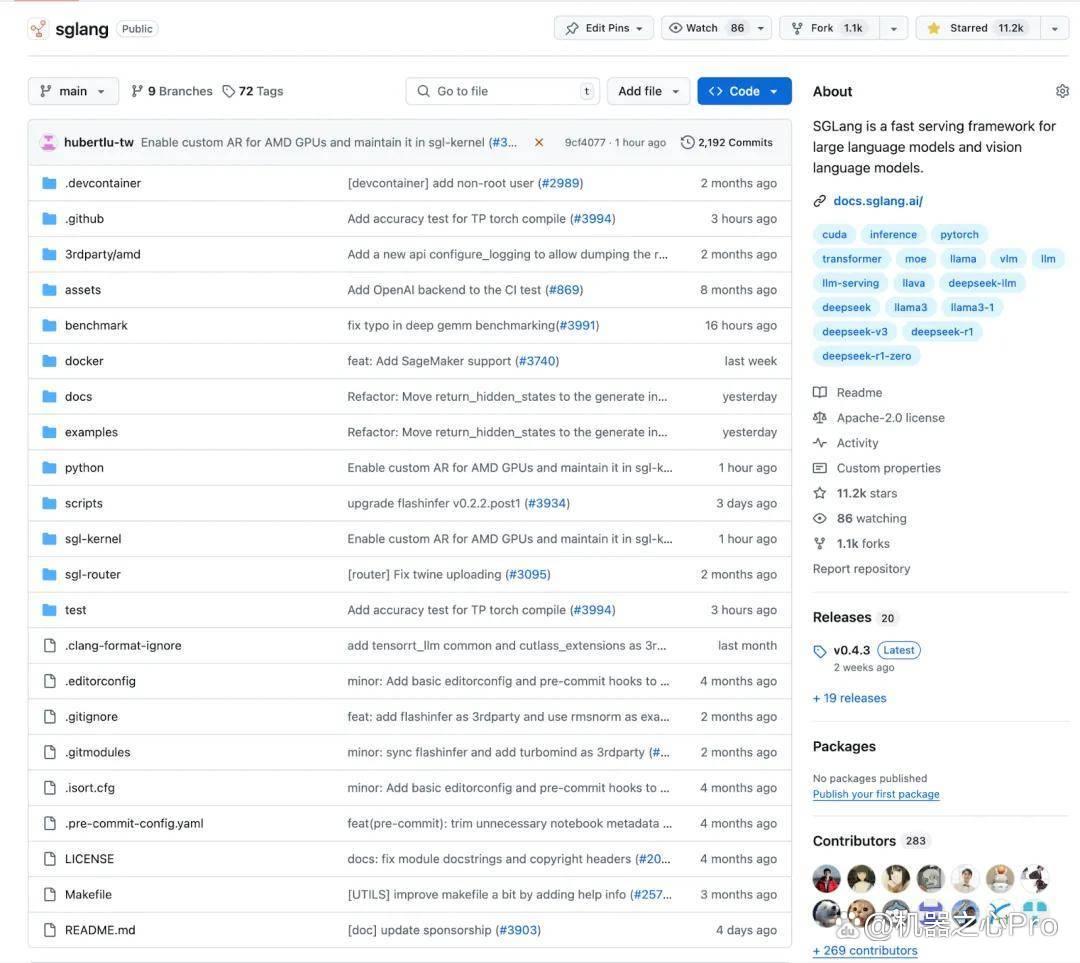The image size is (1080, 963).
Task: Open the README.md file
Action: [100, 930]
